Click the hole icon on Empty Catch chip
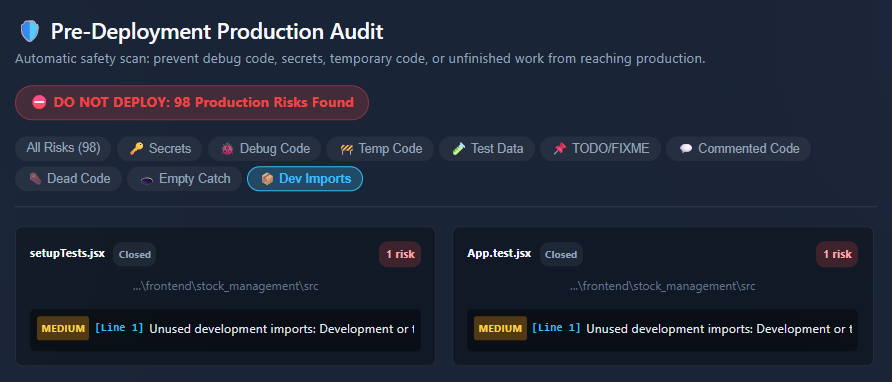The width and height of the screenshot is (892, 382). coord(147,180)
